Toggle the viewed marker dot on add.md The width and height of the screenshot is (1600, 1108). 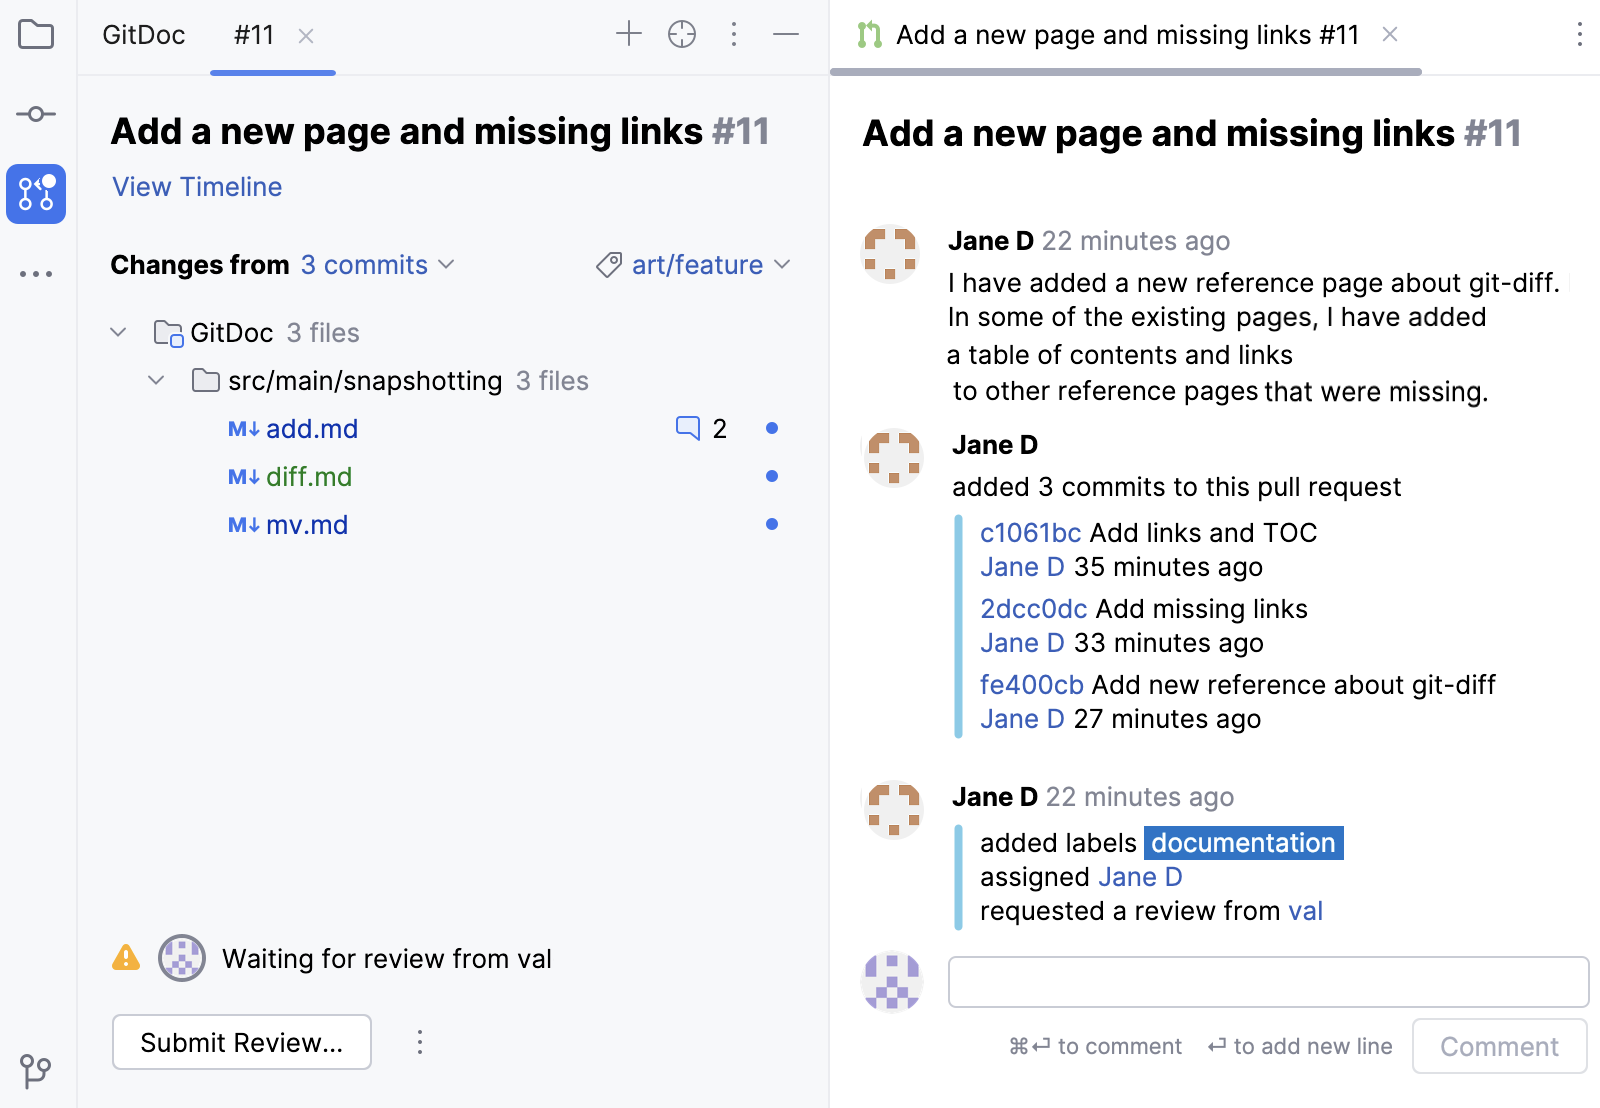coord(771,428)
